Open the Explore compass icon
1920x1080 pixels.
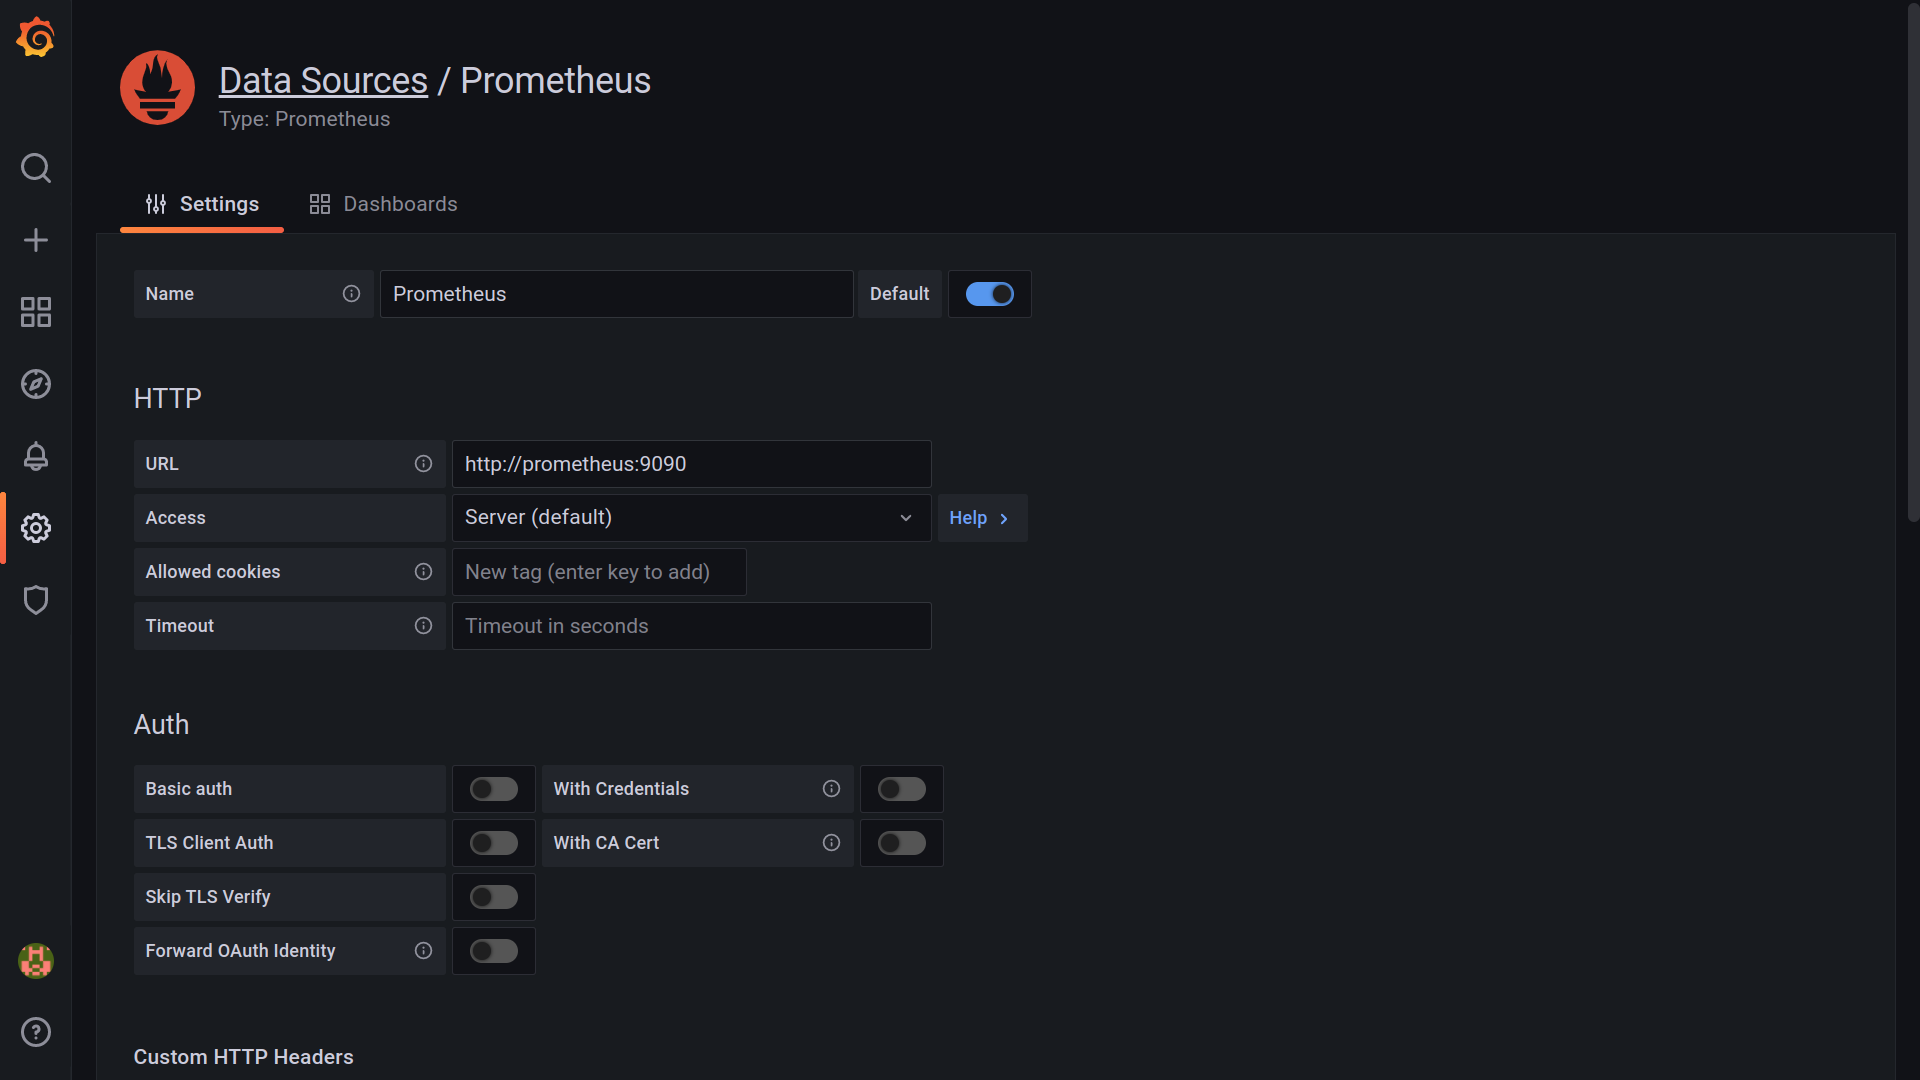click(x=36, y=384)
